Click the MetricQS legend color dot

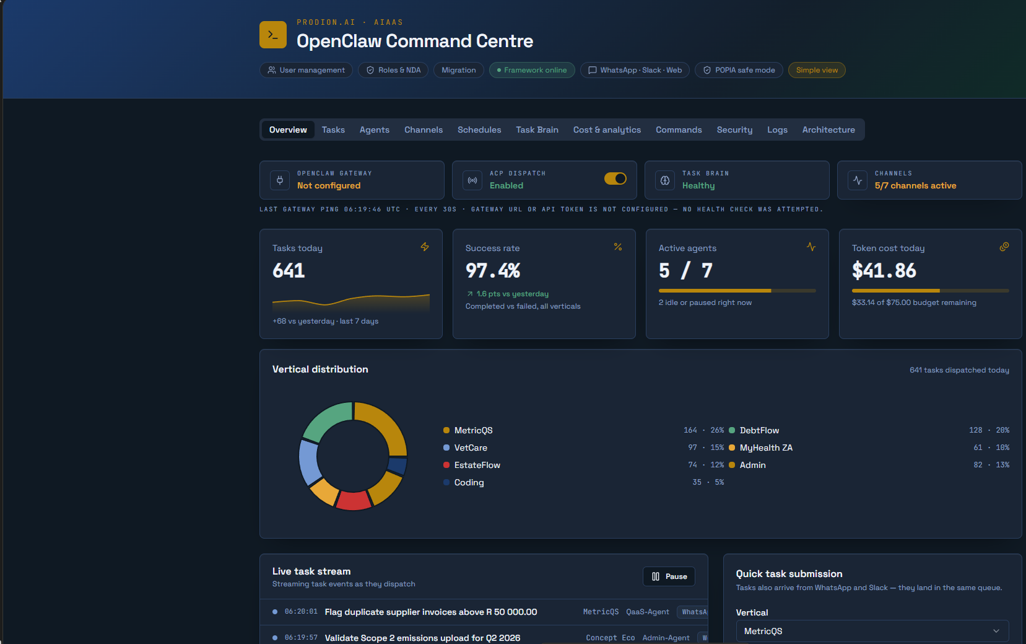coord(446,430)
